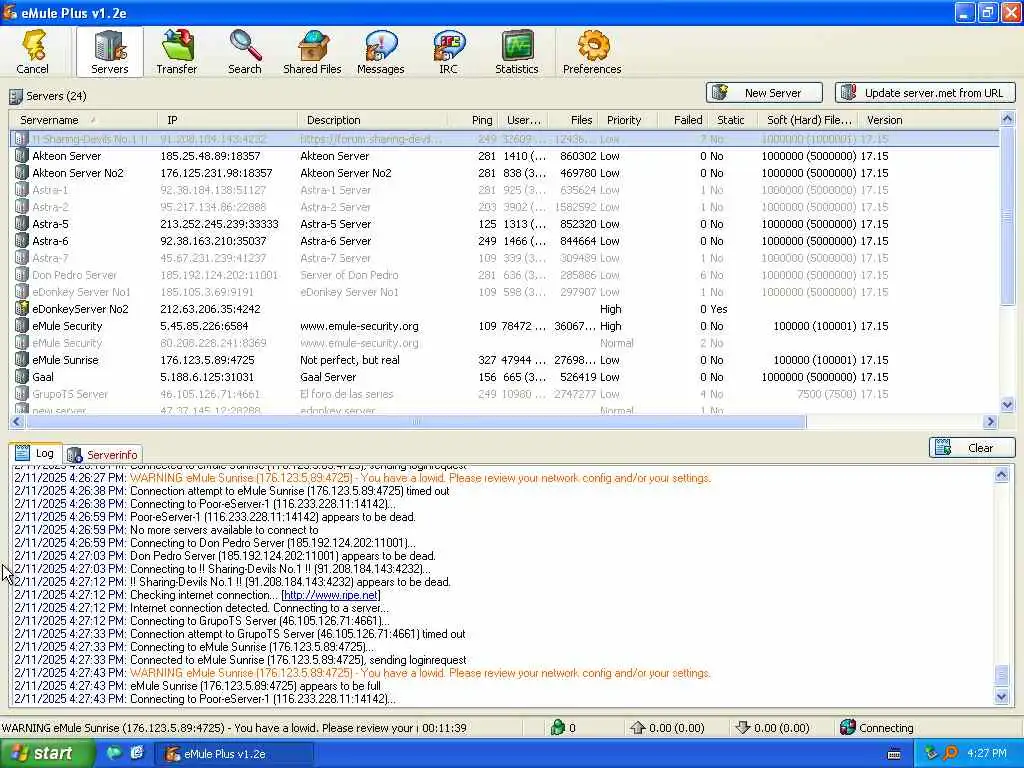Click the upload speed arrow in status bar

pyautogui.click(x=637, y=728)
